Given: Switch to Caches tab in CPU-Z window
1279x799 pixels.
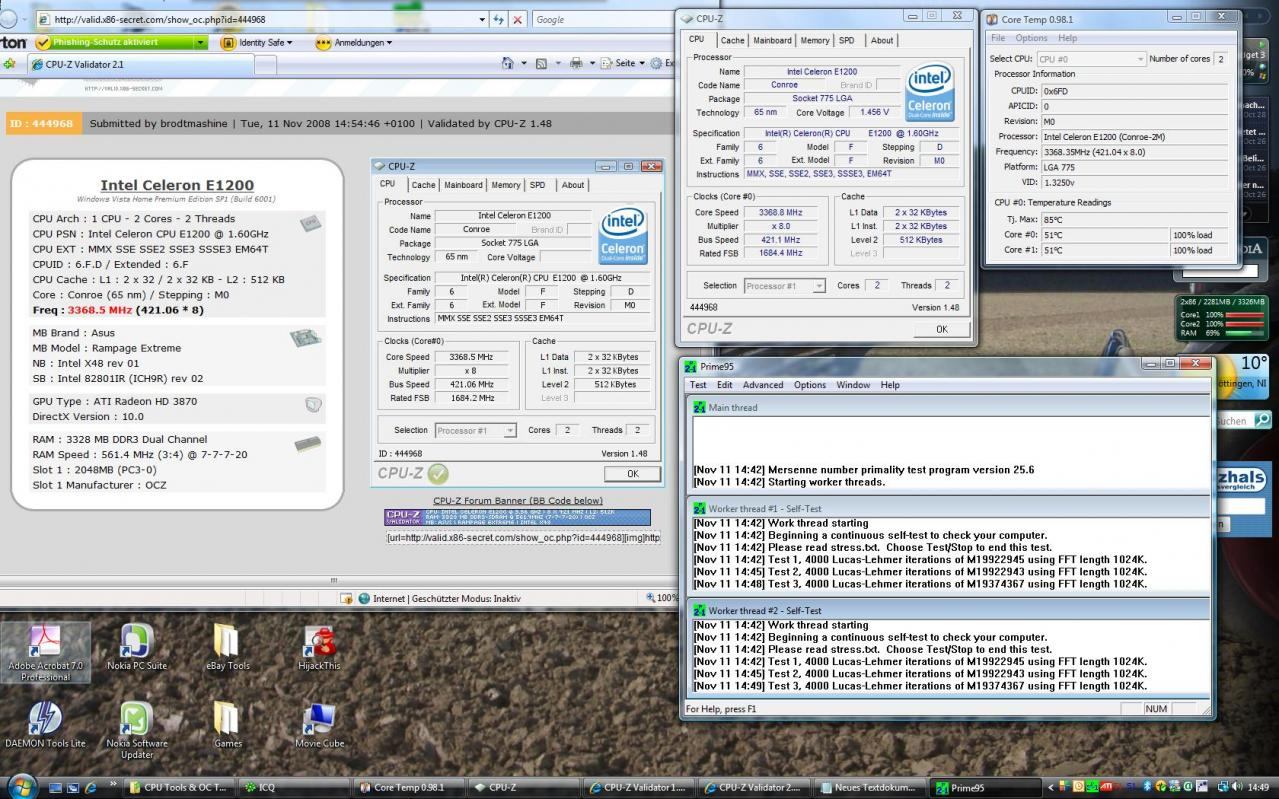Looking at the screenshot, I should point(733,41).
